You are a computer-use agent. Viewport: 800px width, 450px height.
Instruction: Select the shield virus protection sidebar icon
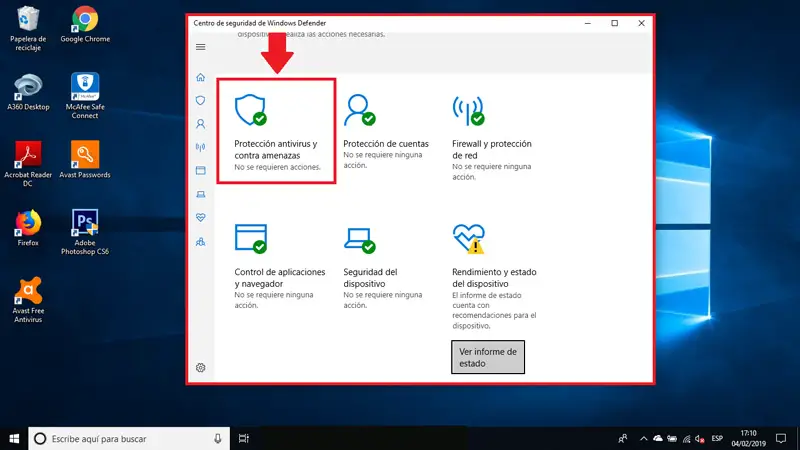[x=201, y=101]
